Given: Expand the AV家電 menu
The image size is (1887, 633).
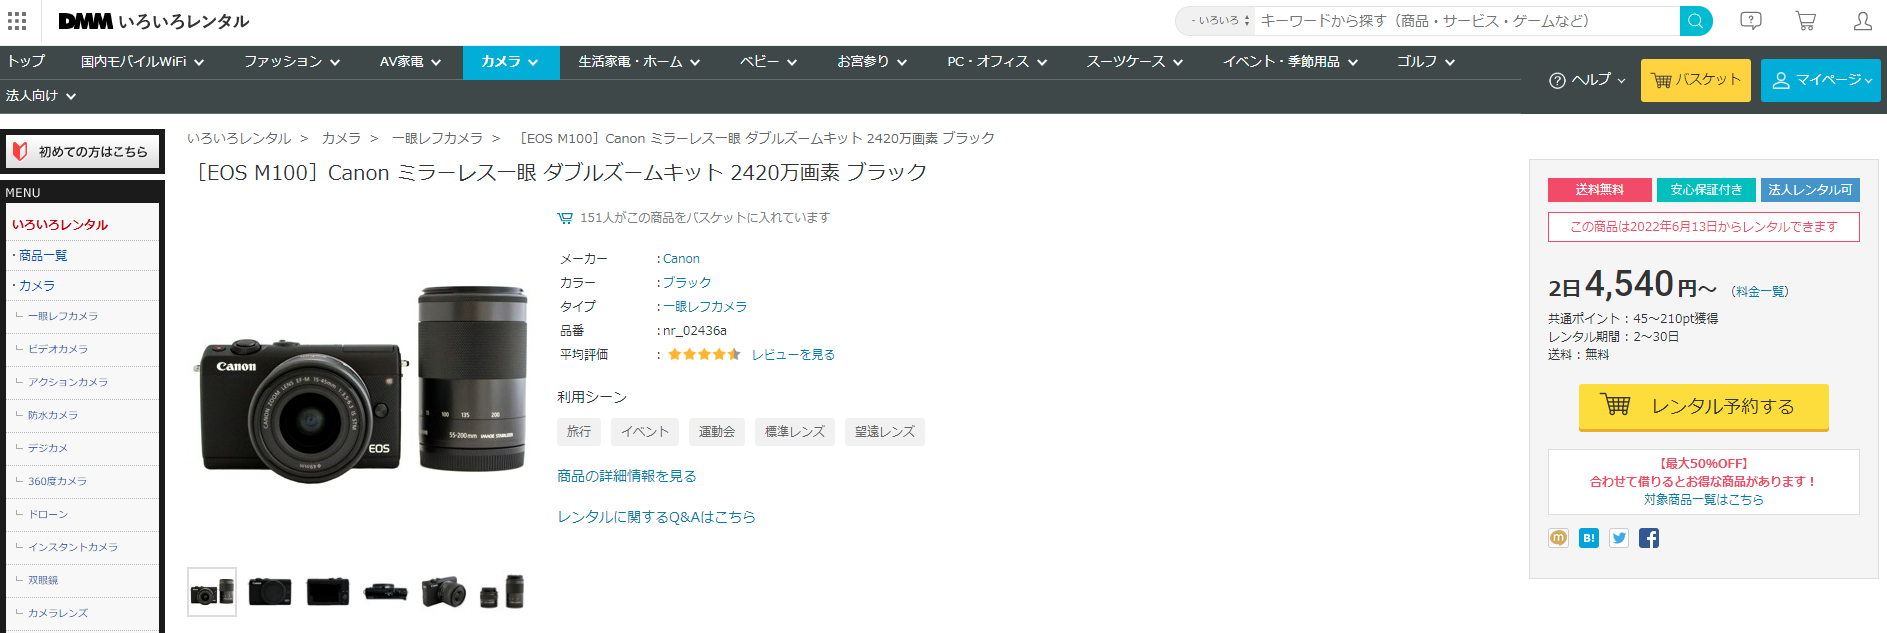Looking at the screenshot, I should point(410,62).
